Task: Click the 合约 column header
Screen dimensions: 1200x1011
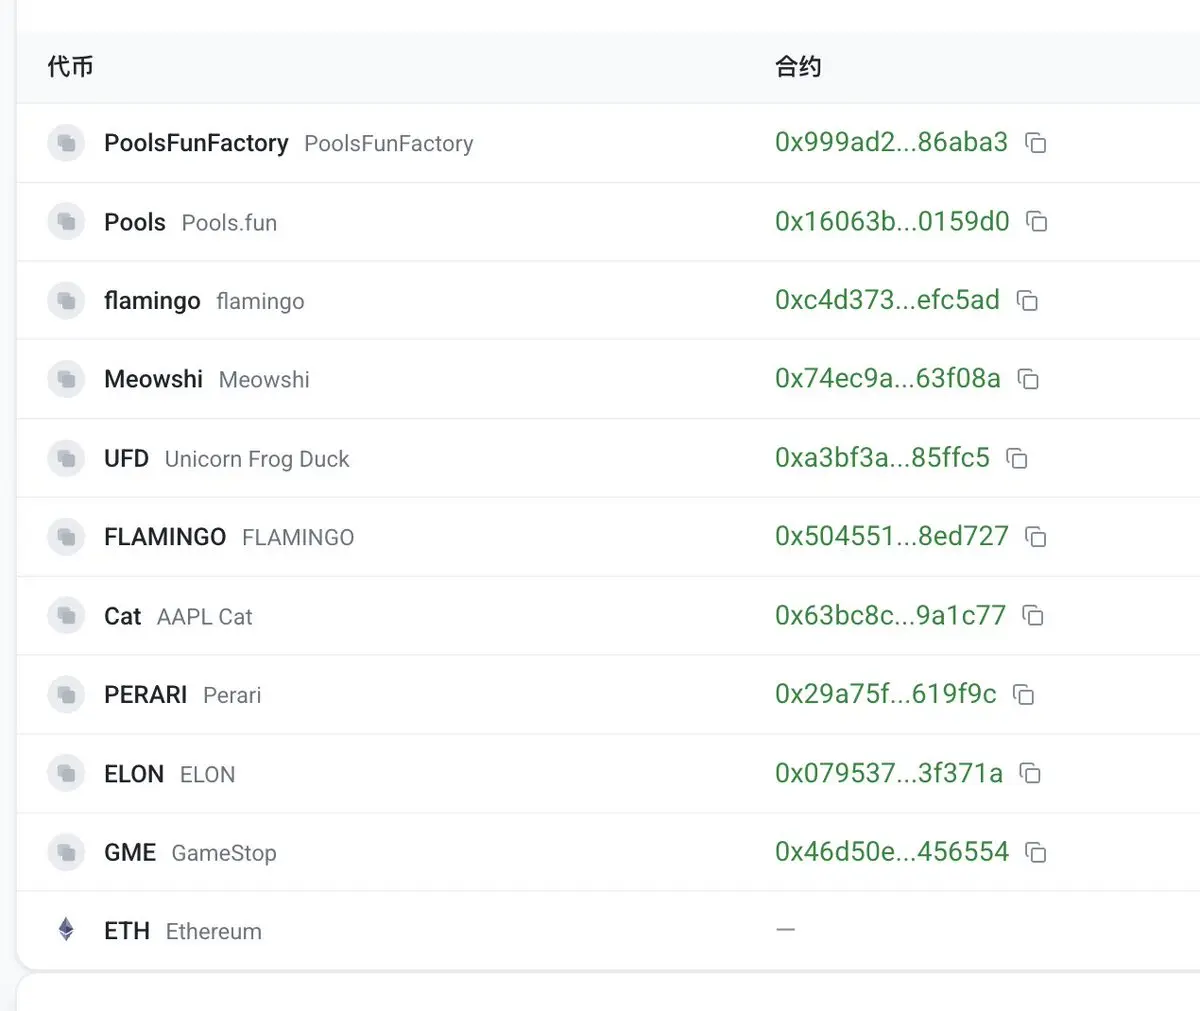Action: [x=798, y=67]
